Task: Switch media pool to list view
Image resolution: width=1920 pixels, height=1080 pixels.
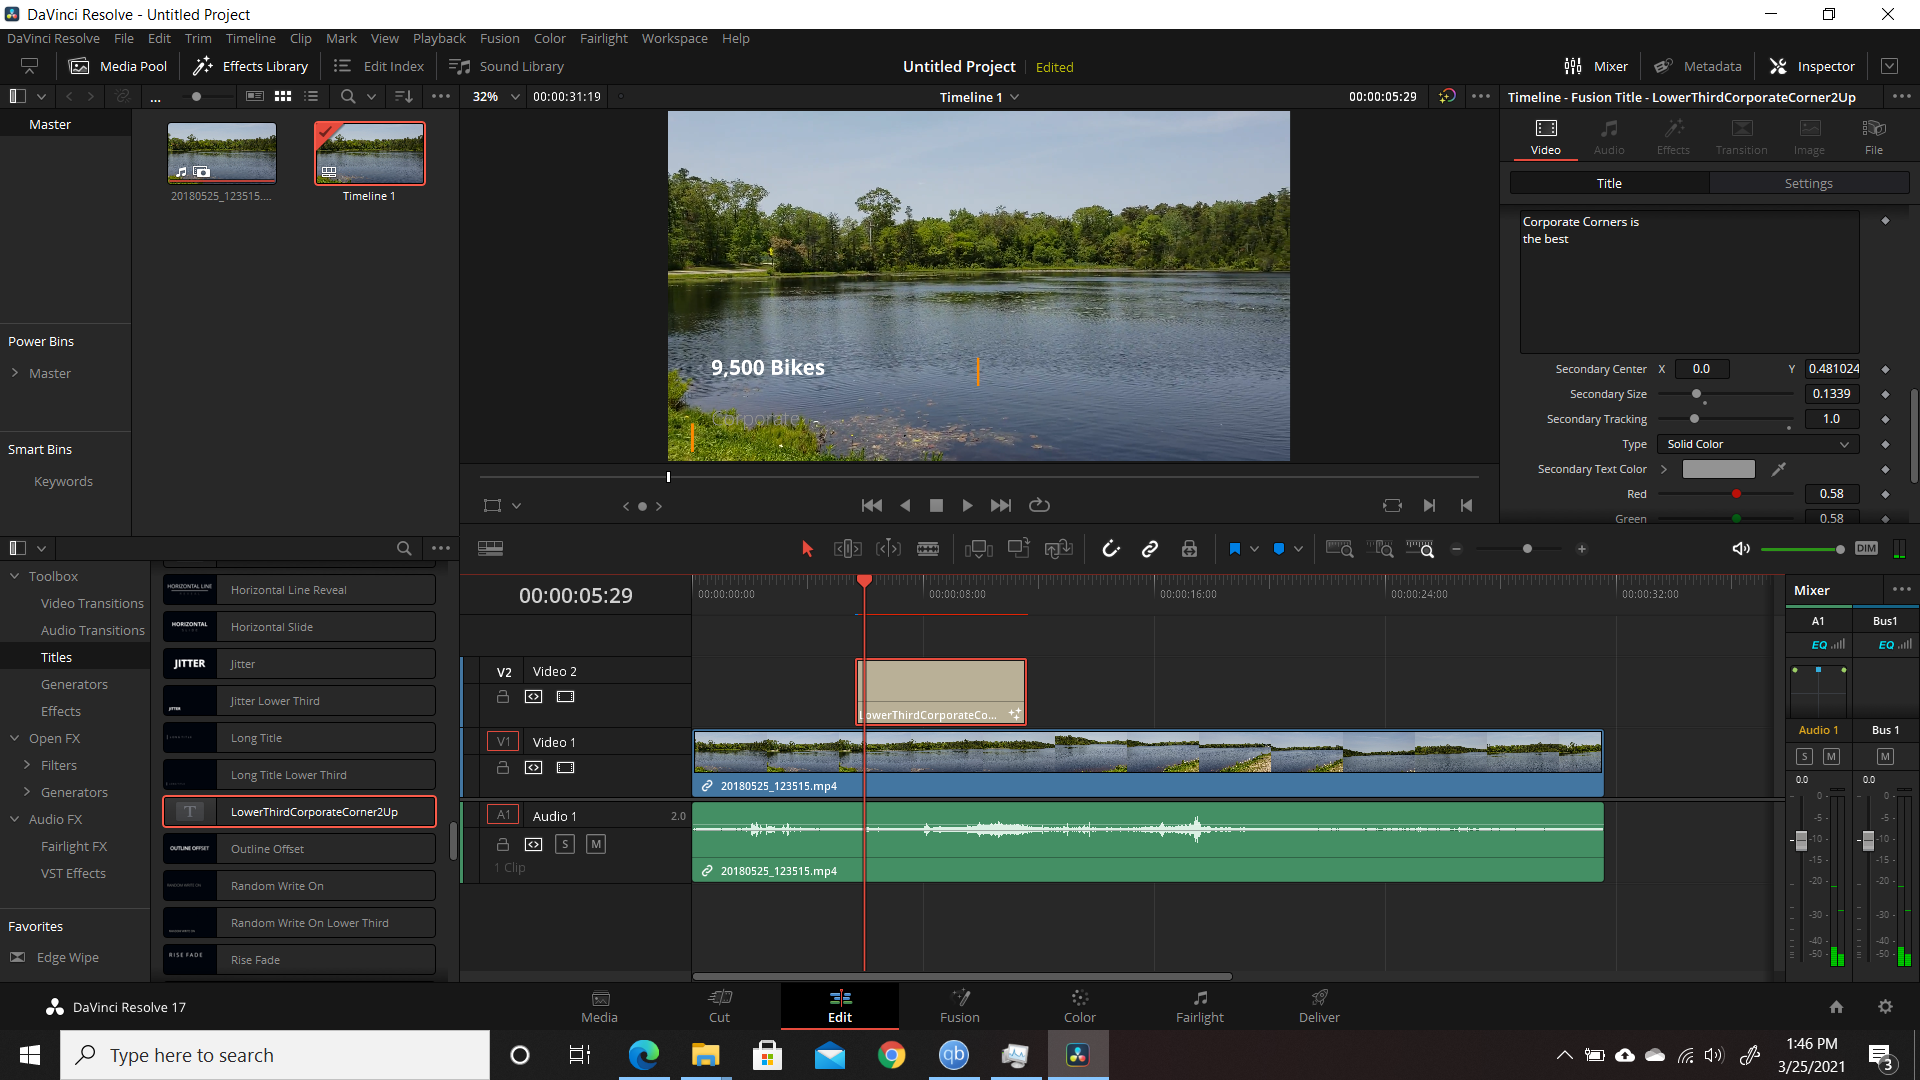Action: [311, 96]
